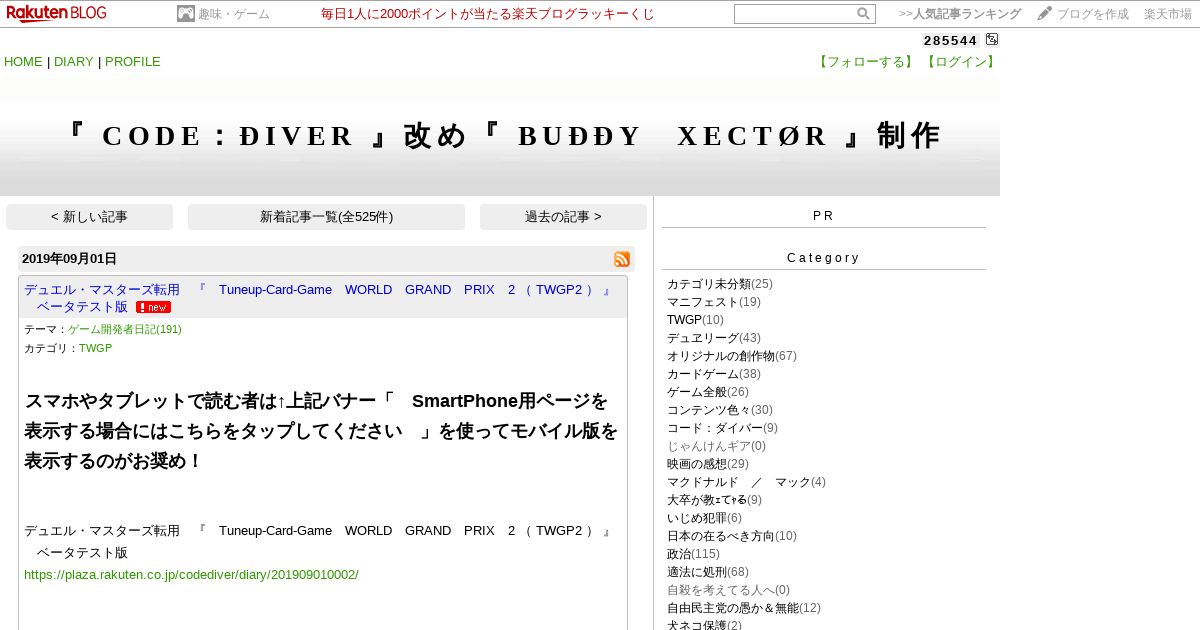Go to 楽天市場 link
This screenshot has height=630, width=1200.
pos(1168,14)
